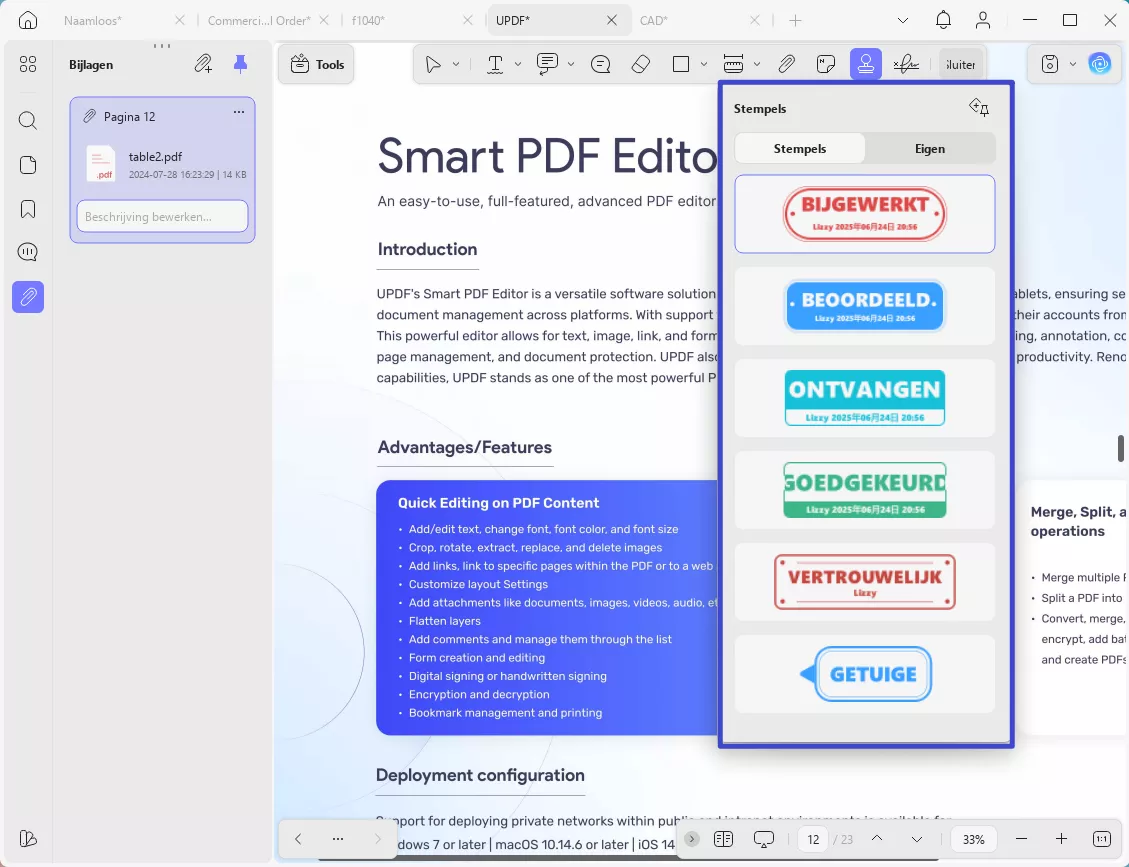The width and height of the screenshot is (1129, 867).
Task: Open the search panel in sidebar
Action: click(27, 120)
